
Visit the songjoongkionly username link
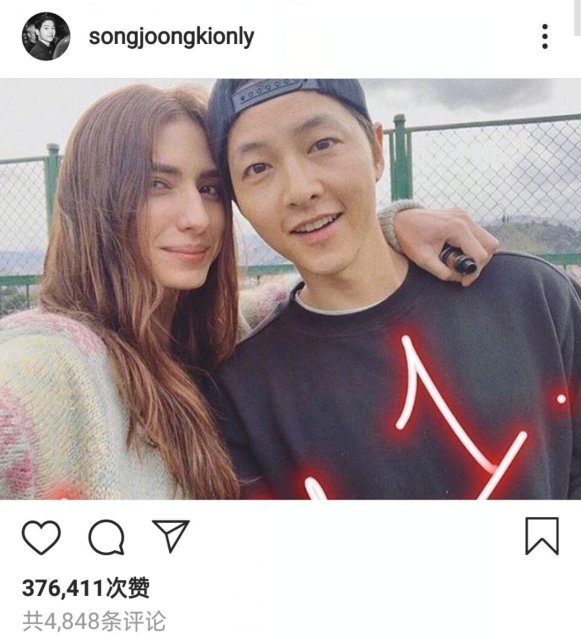point(171,38)
